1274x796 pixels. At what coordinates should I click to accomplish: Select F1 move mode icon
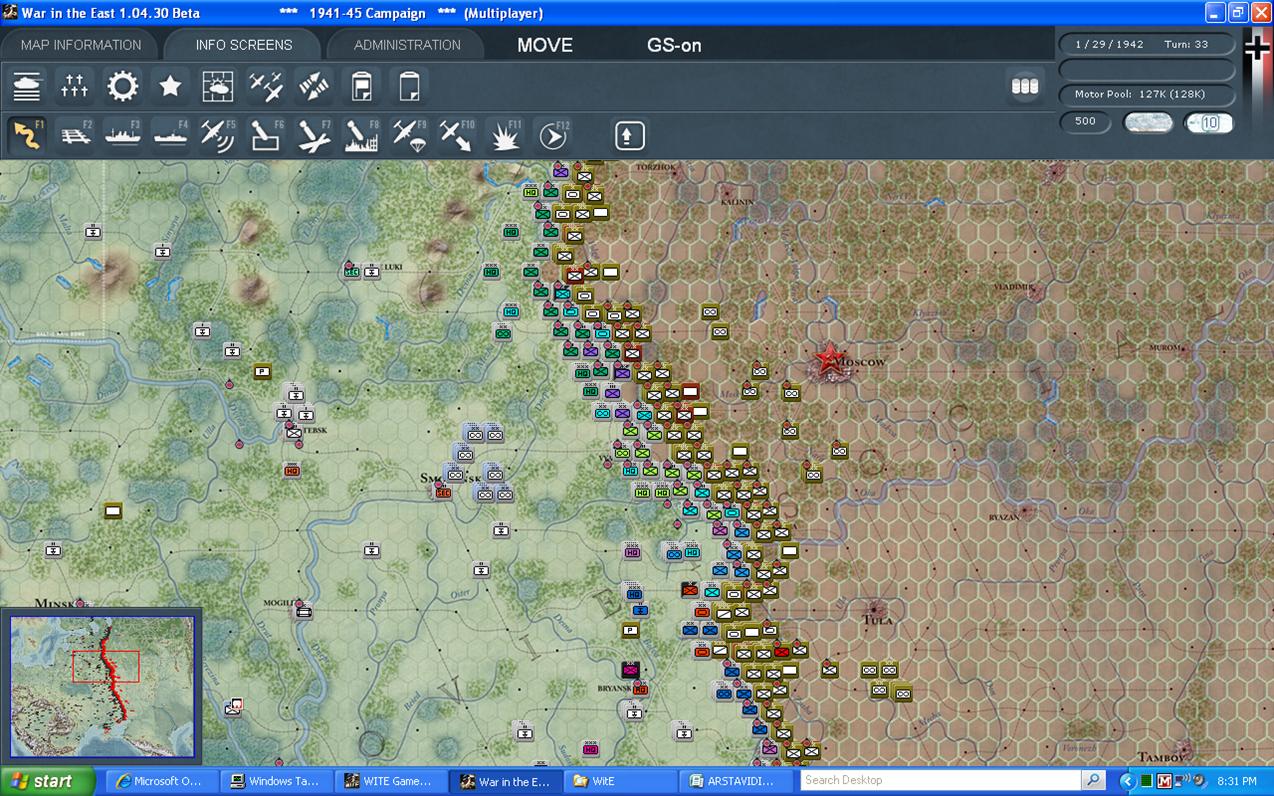coord(27,135)
